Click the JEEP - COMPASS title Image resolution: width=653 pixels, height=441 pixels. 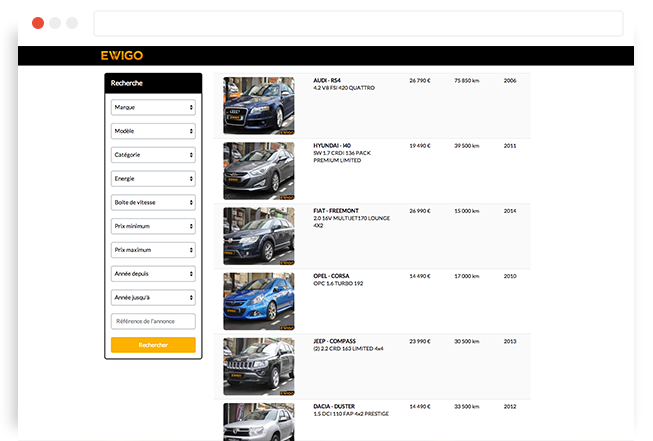tap(334, 341)
